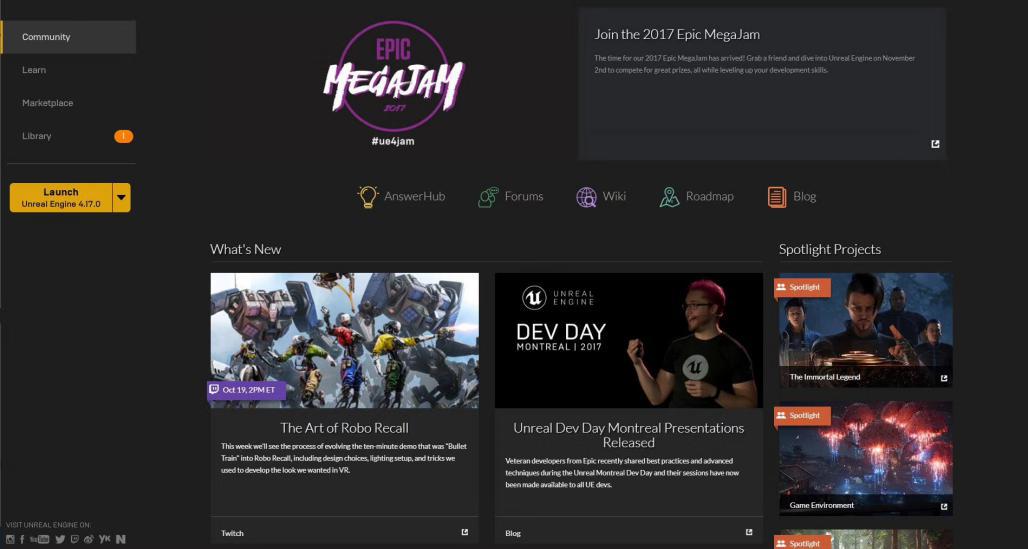Viewport: 1028px width, 549px height.
Task: Click external link icon on Robo Recall card
Action: coord(464,532)
